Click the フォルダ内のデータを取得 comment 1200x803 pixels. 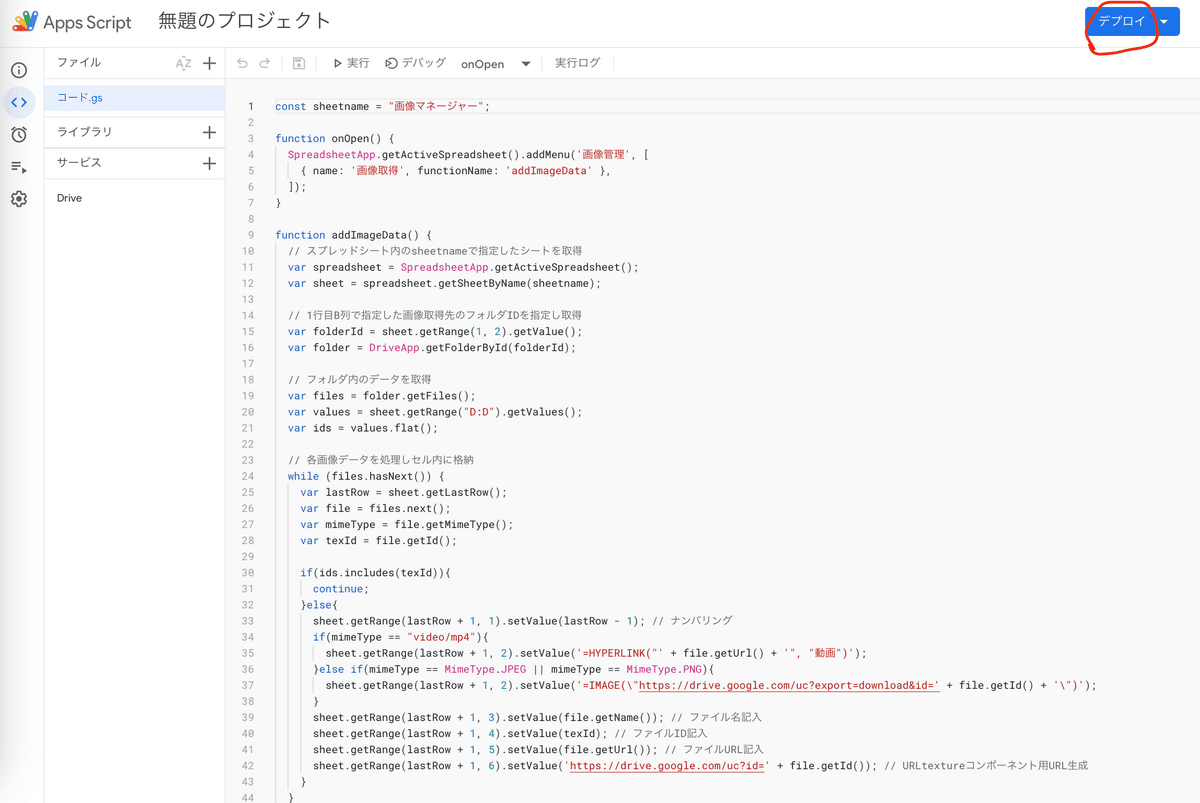coord(359,379)
